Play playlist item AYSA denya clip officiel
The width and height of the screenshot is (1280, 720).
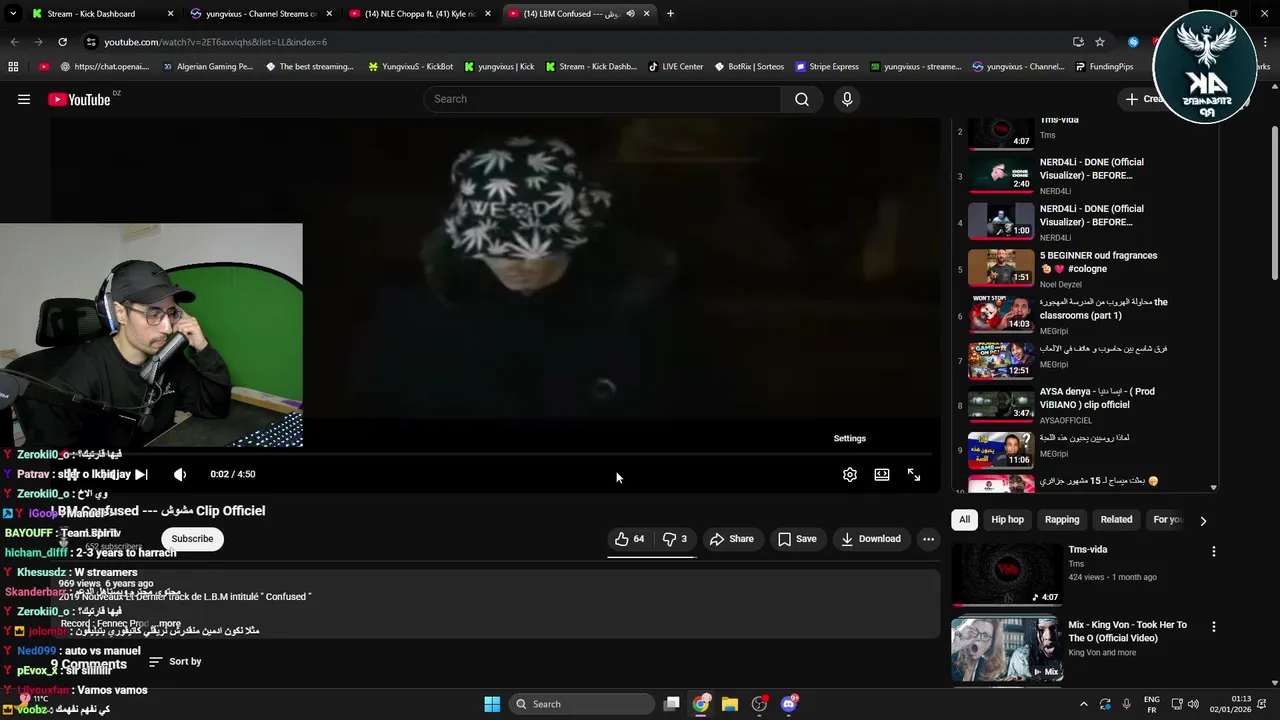(x=1085, y=405)
